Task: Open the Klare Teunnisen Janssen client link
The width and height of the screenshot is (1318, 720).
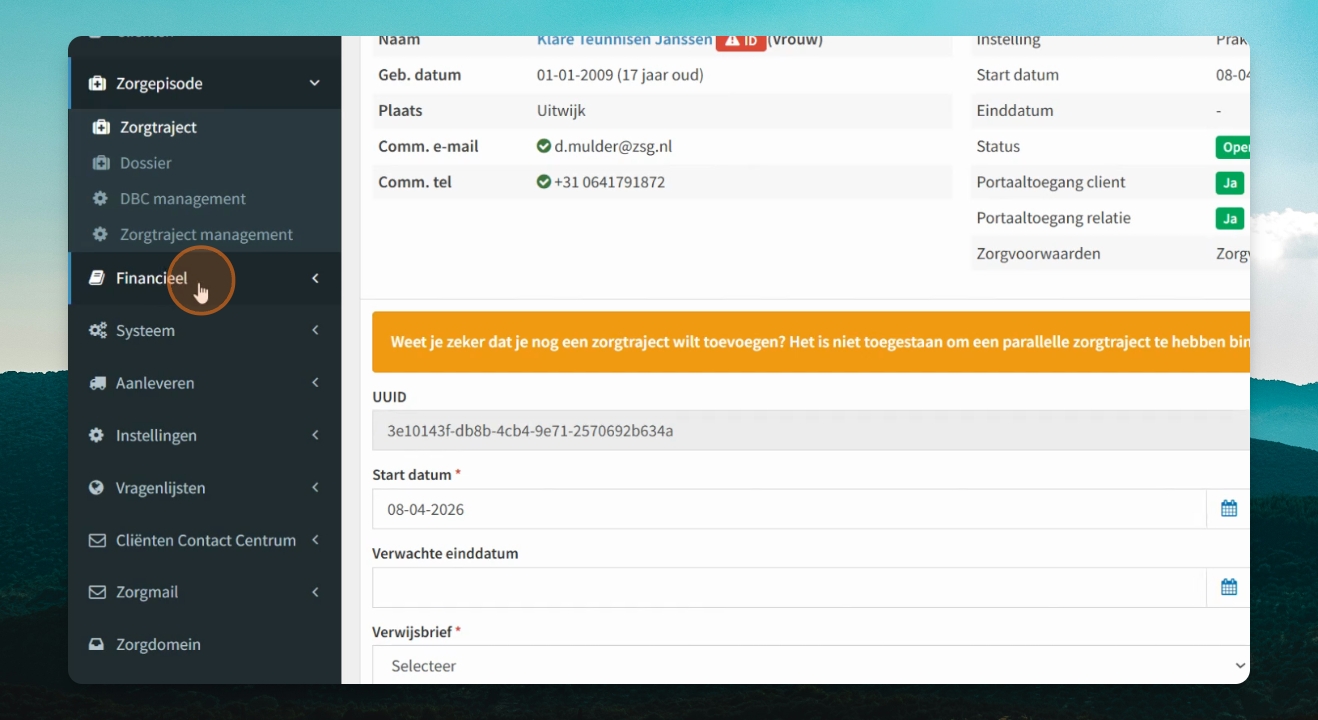Action: [625, 40]
